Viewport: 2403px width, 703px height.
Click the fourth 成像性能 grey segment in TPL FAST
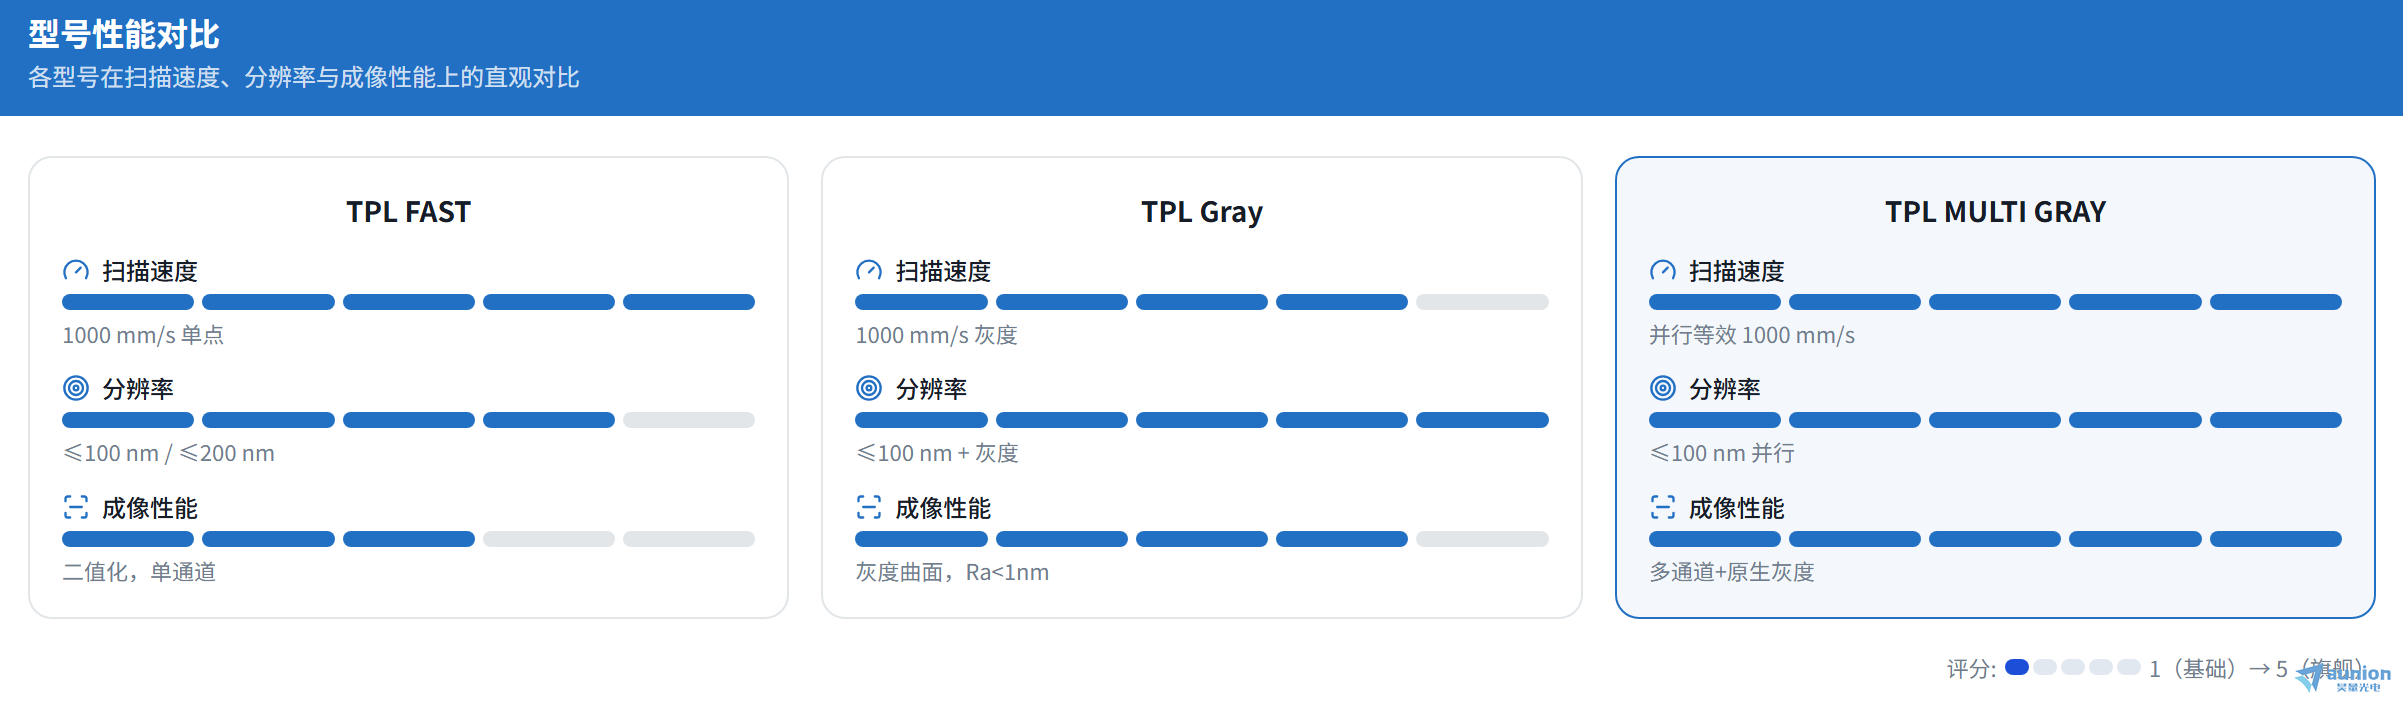tap(549, 539)
